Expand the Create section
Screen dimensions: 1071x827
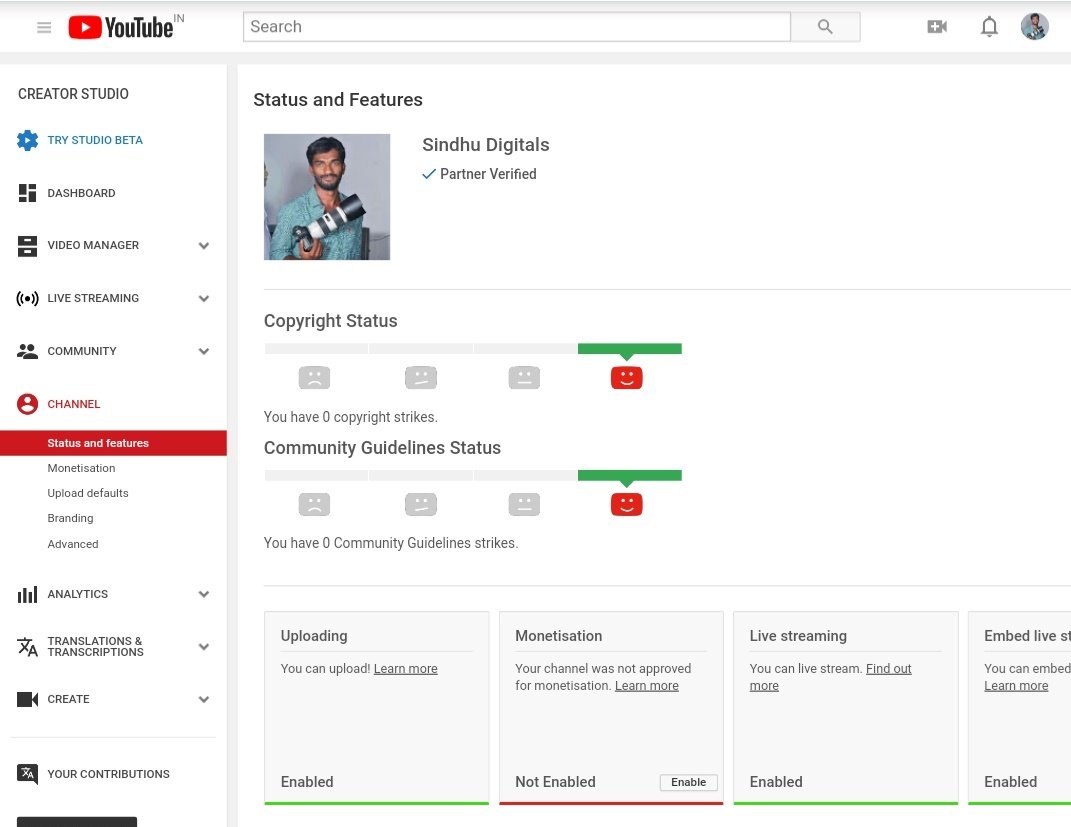coord(204,699)
